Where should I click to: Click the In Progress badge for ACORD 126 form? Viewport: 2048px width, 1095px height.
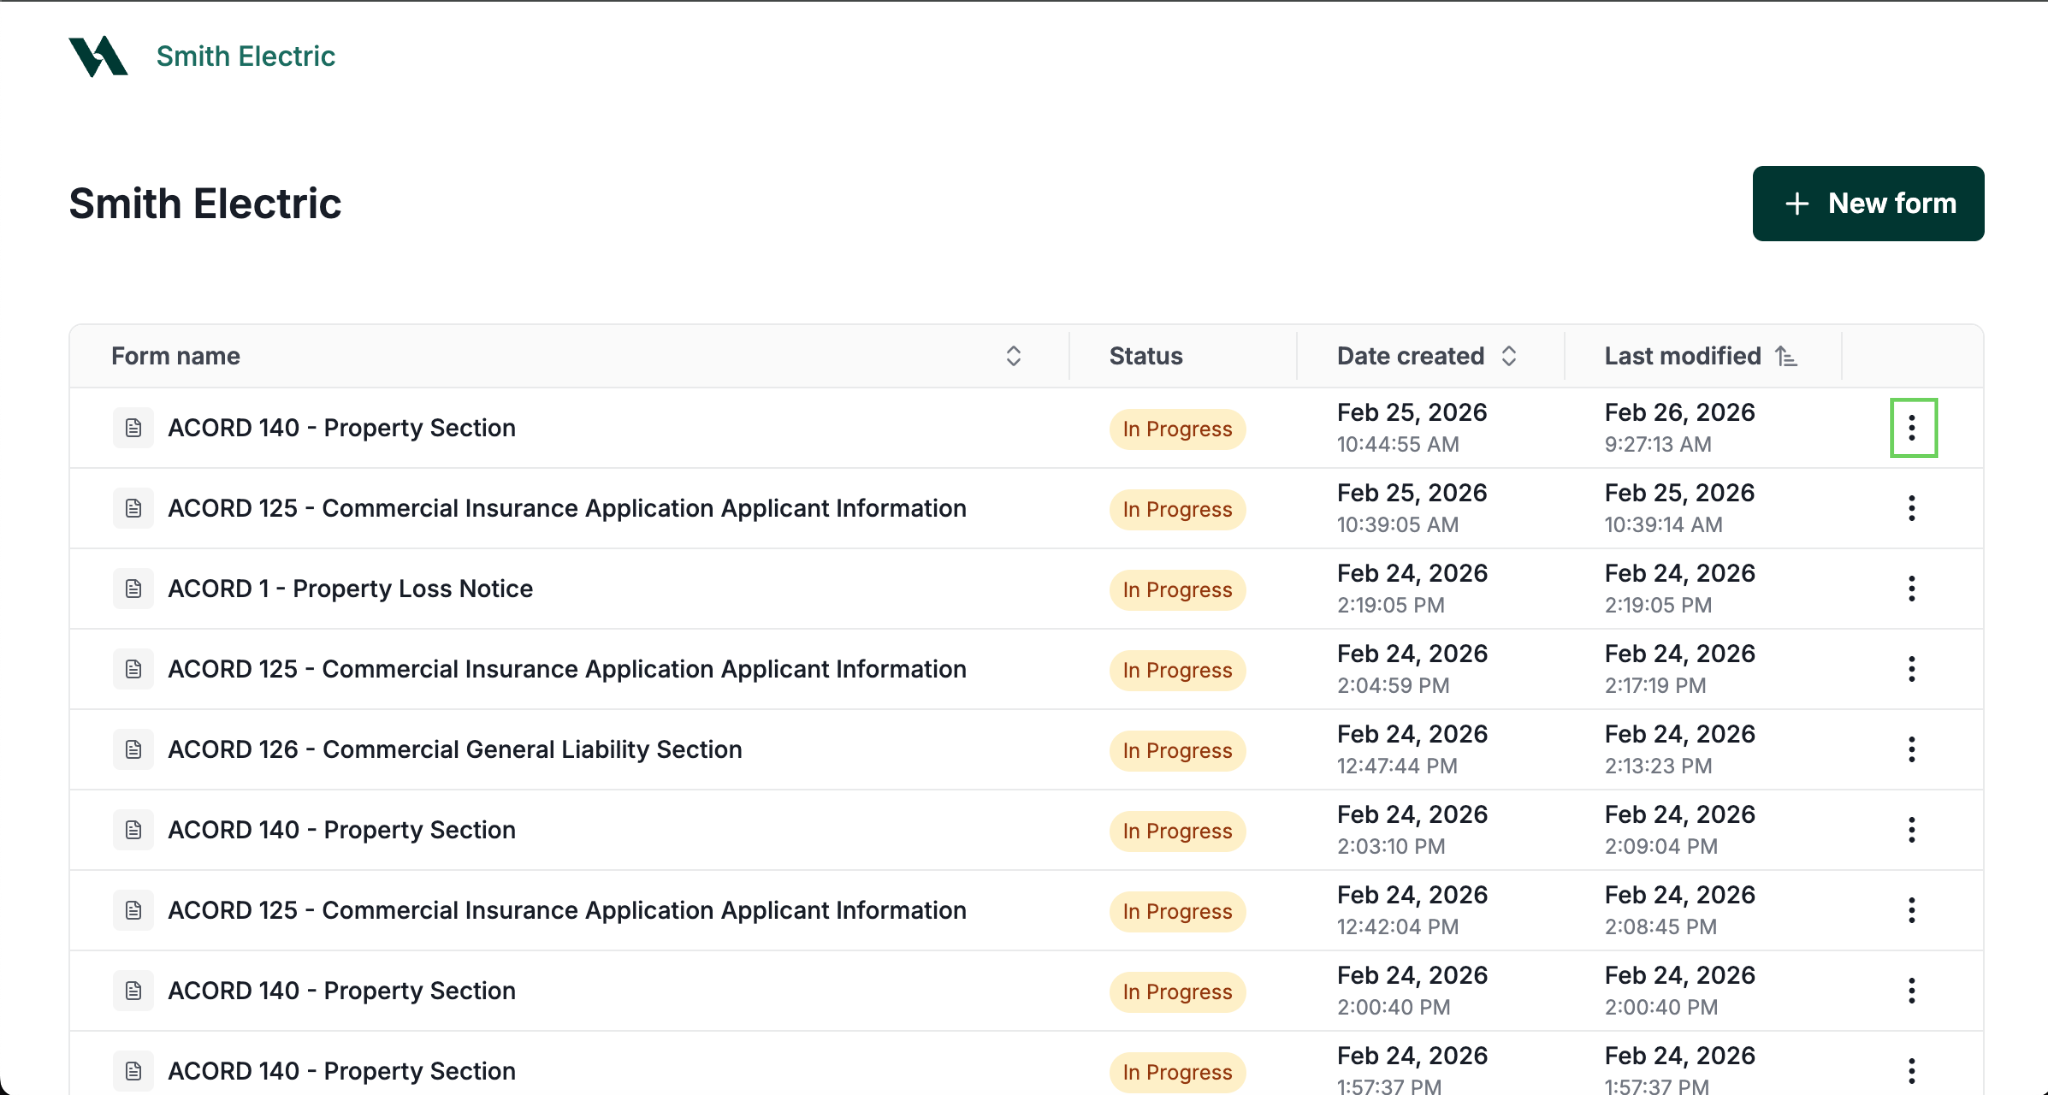1177,751
